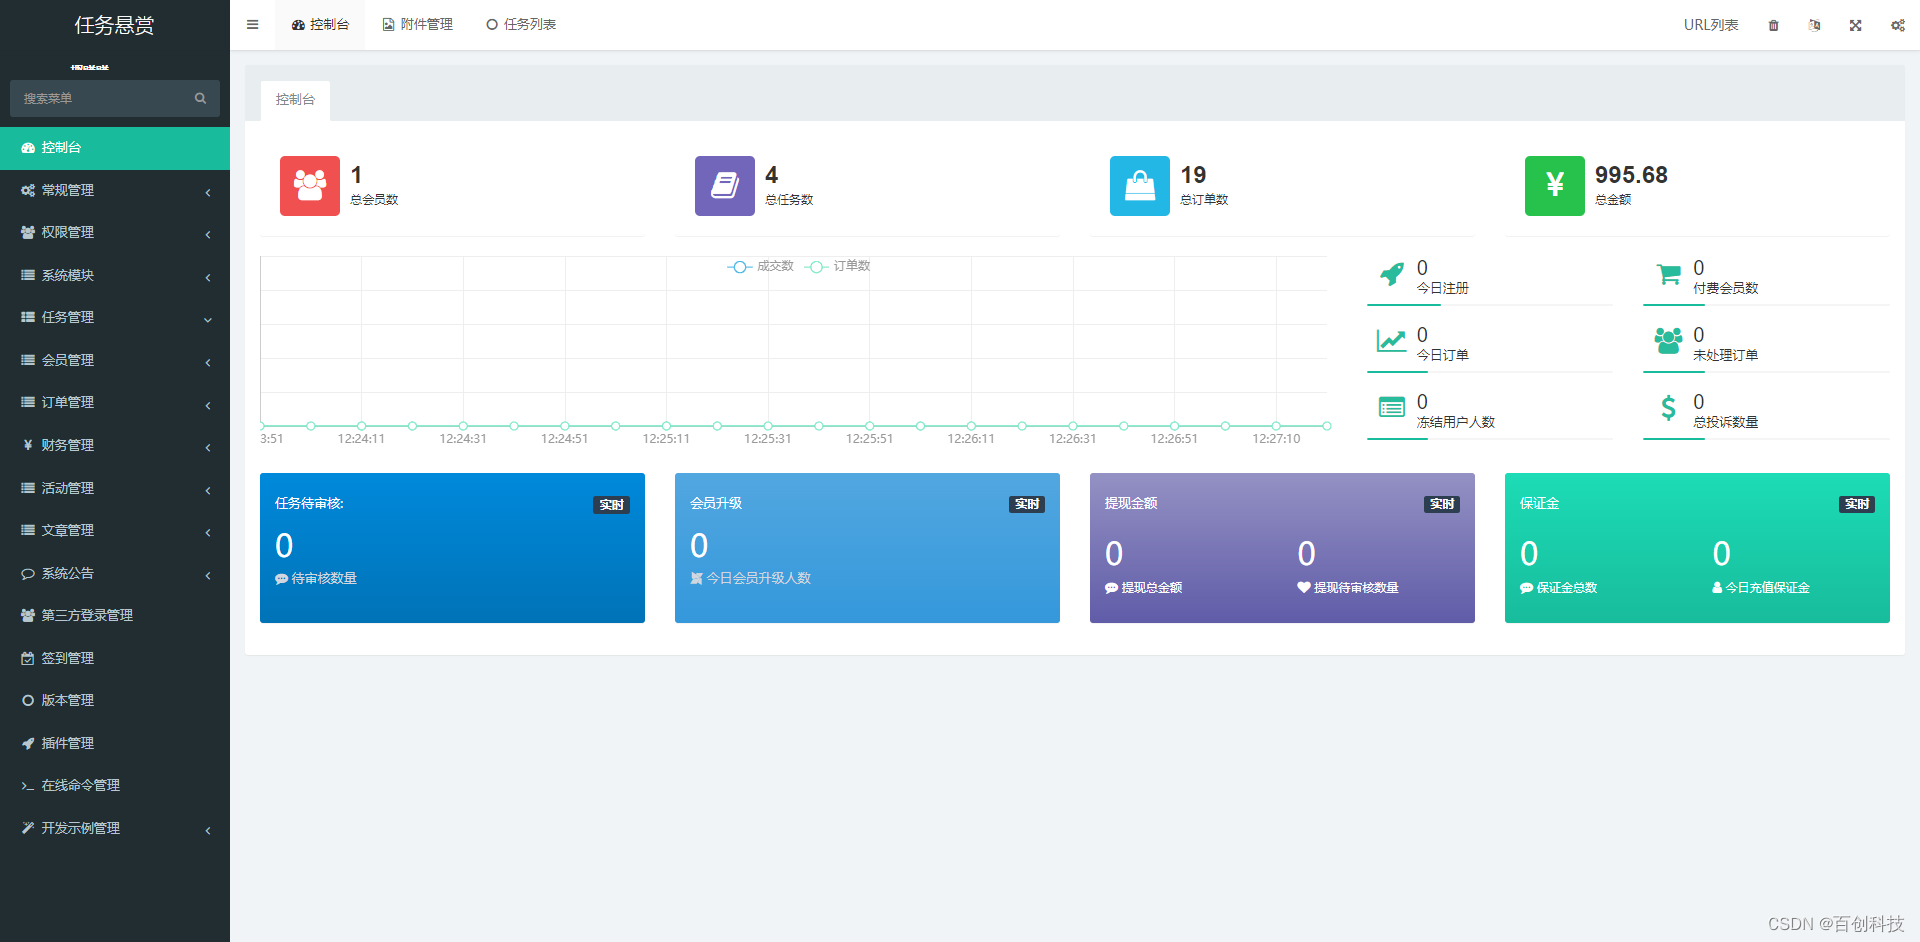Toggle 成交数 series in chart legend
Screen dimensions: 1920x942
point(760,266)
